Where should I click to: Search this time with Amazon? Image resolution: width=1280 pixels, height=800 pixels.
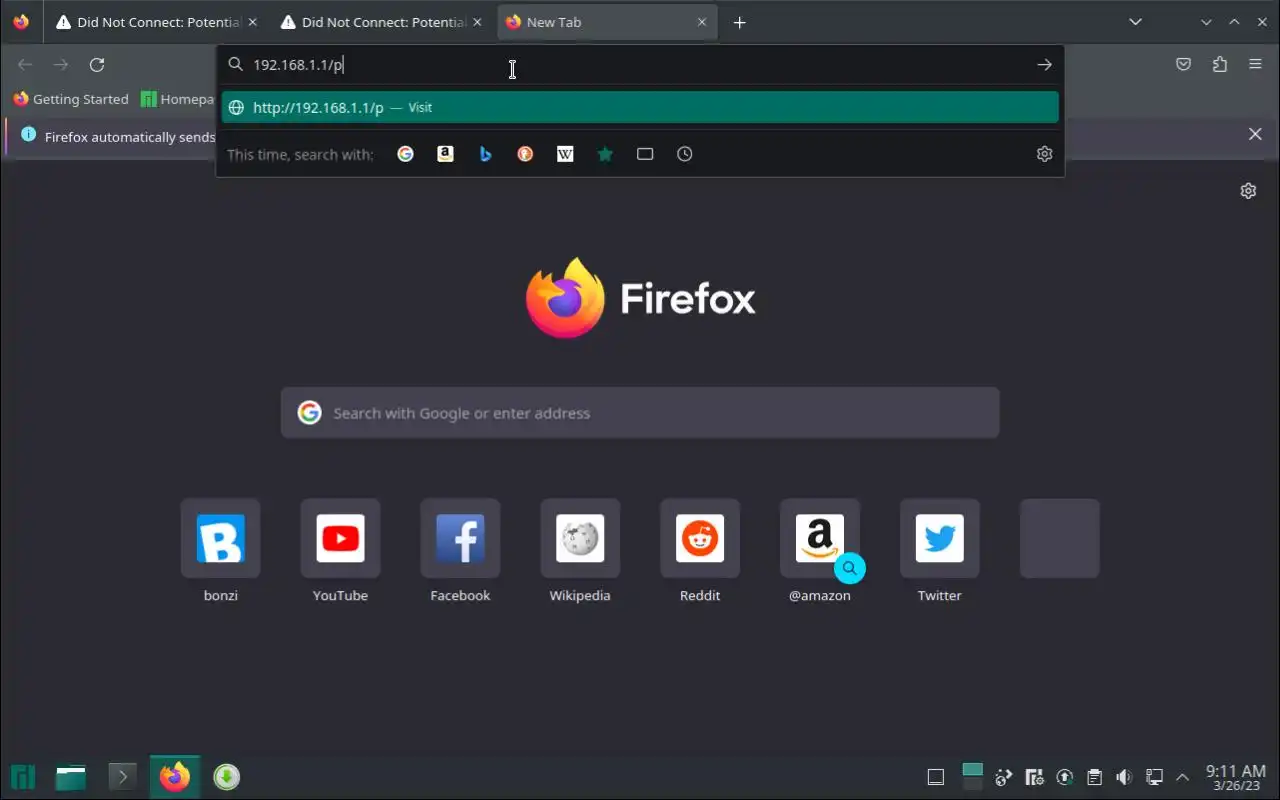click(x=445, y=154)
